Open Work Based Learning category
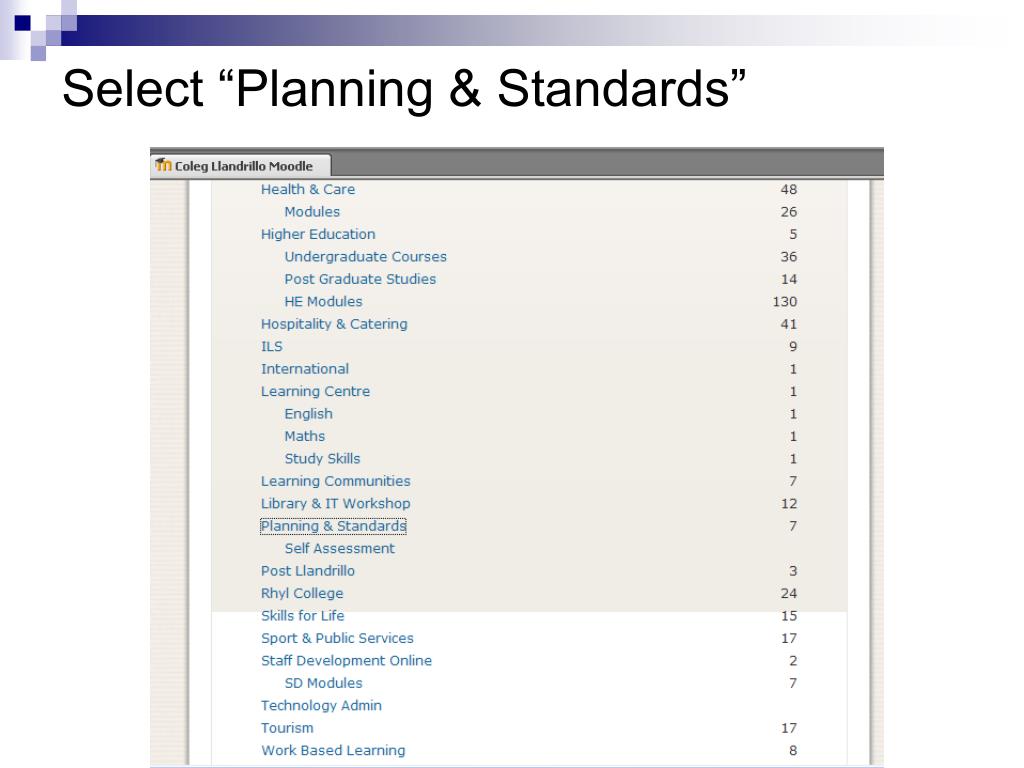This screenshot has width=1024, height=768. 333,750
